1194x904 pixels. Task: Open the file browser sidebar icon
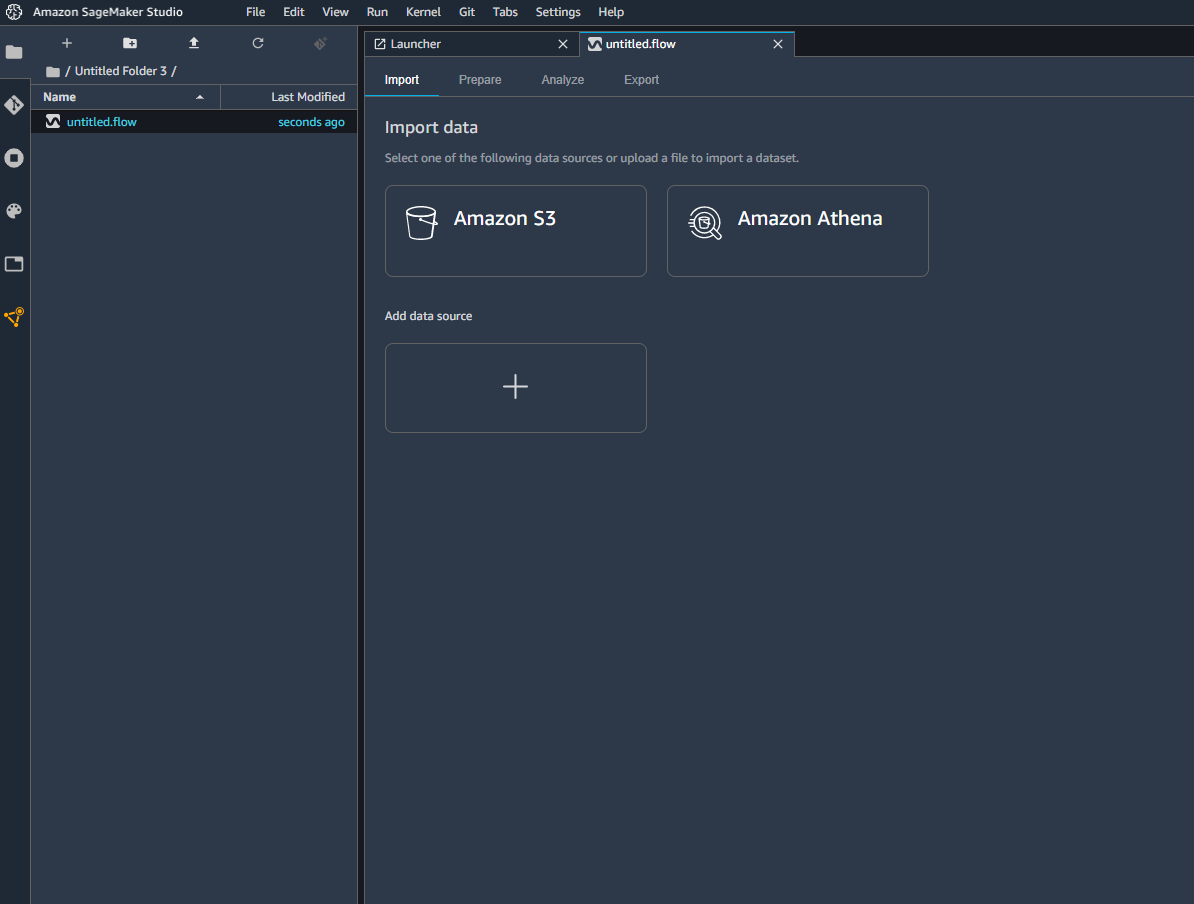14,52
